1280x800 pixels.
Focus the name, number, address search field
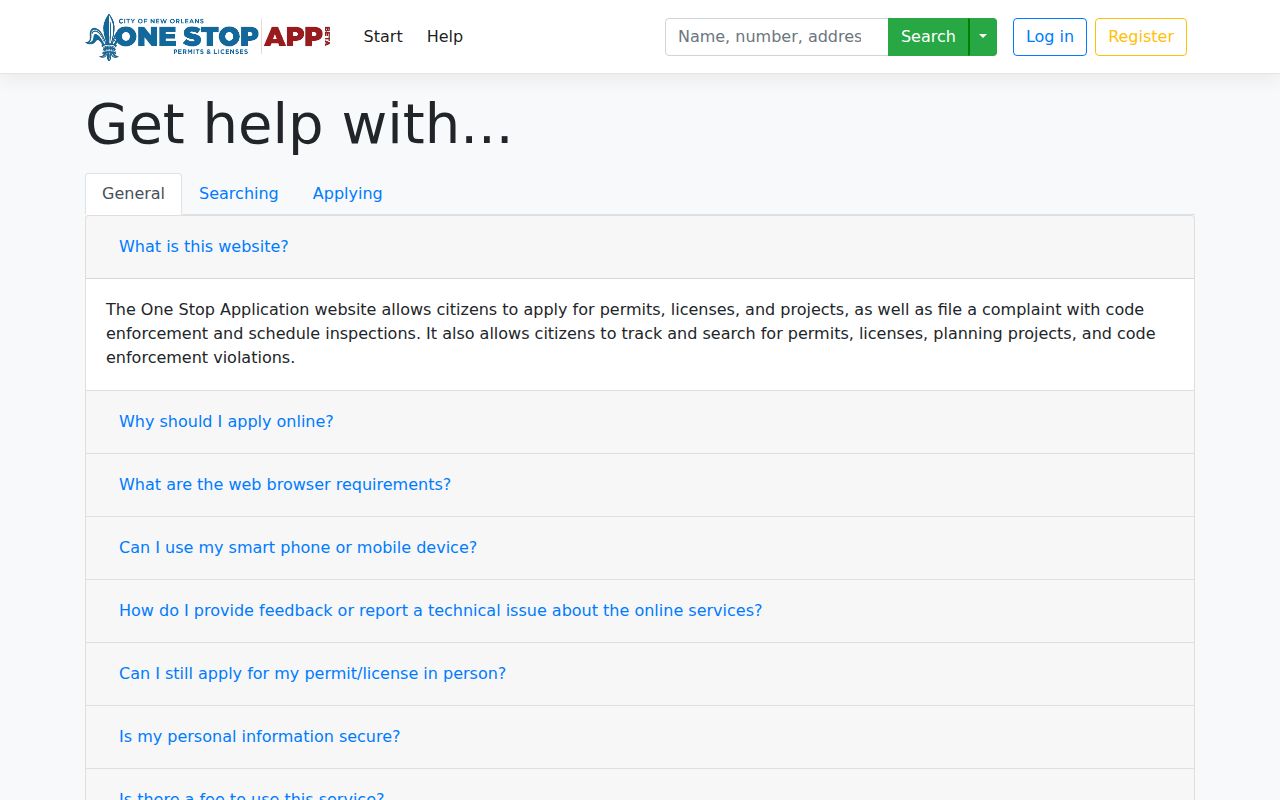tap(777, 37)
